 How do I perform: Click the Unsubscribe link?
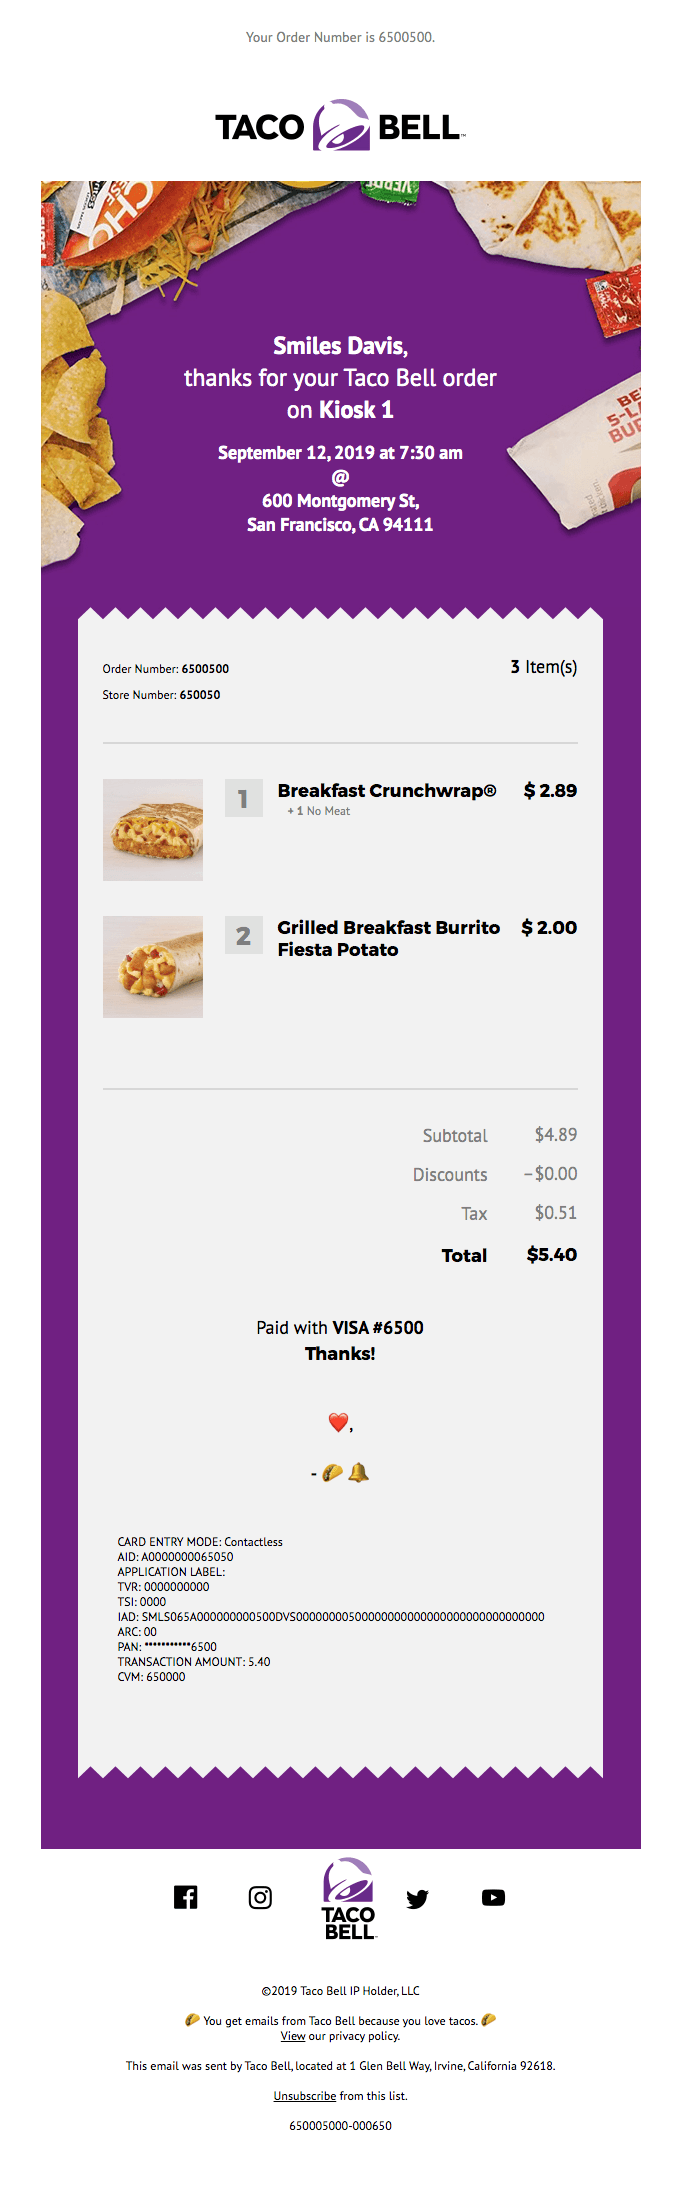pos(305,2096)
